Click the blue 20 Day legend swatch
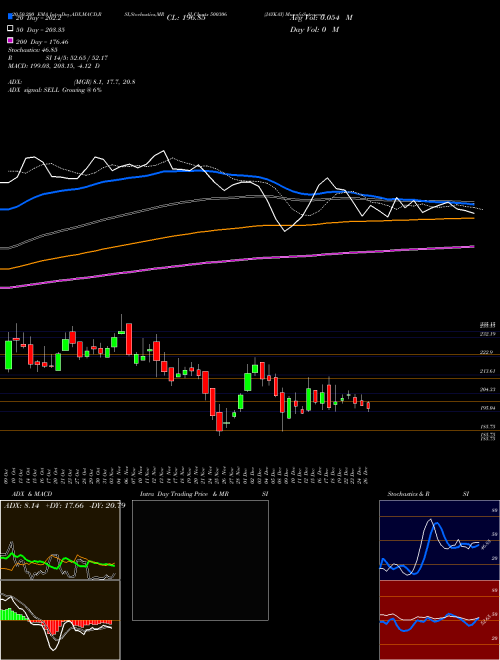Viewport: 500px width, 660px height. (x=10, y=17)
